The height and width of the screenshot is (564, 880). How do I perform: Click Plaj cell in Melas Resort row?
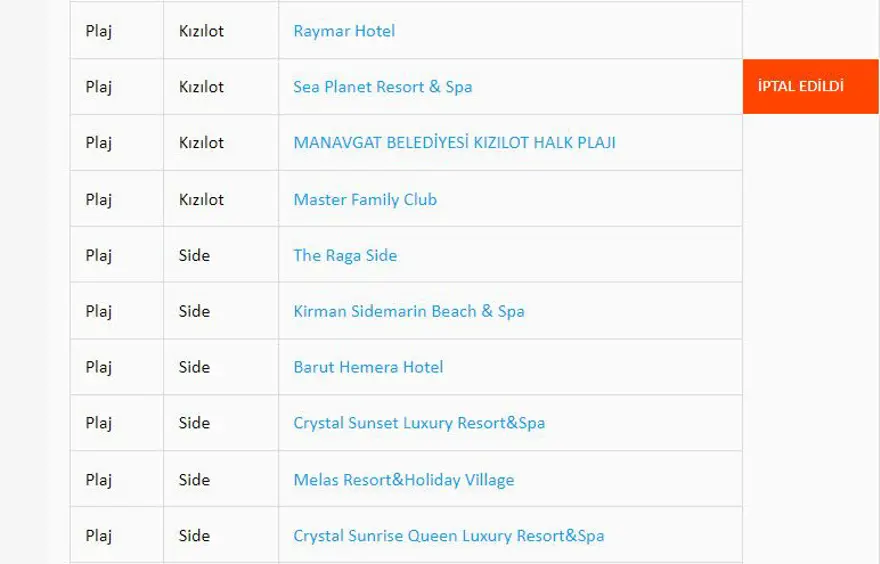[x=99, y=480]
